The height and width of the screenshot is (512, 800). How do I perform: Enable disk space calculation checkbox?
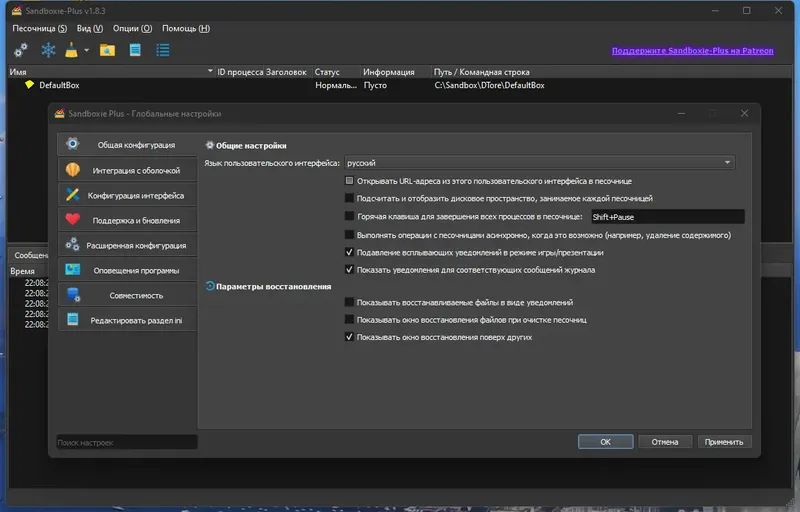point(349,198)
